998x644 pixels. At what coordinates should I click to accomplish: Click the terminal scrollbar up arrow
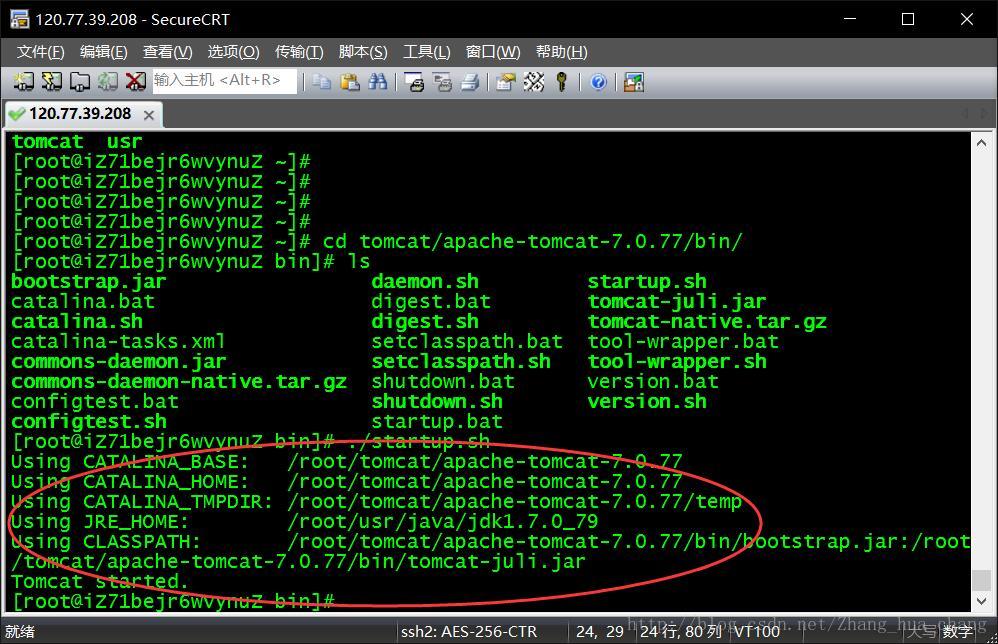(x=981, y=143)
